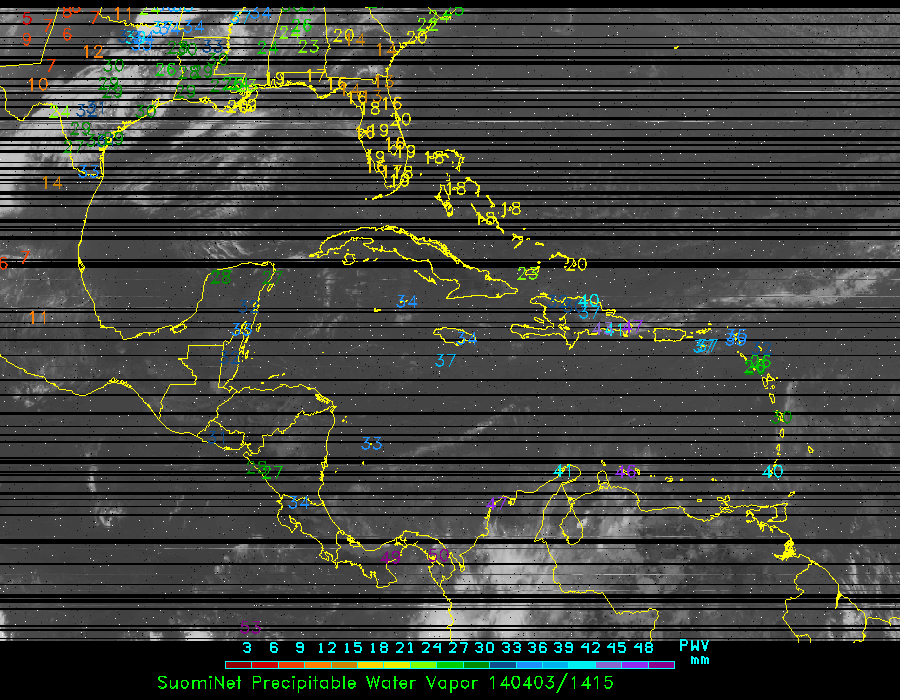This screenshot has height=700, width=900.
Task: Click the cyan legend swatch under 42
Action: (582, 664)
